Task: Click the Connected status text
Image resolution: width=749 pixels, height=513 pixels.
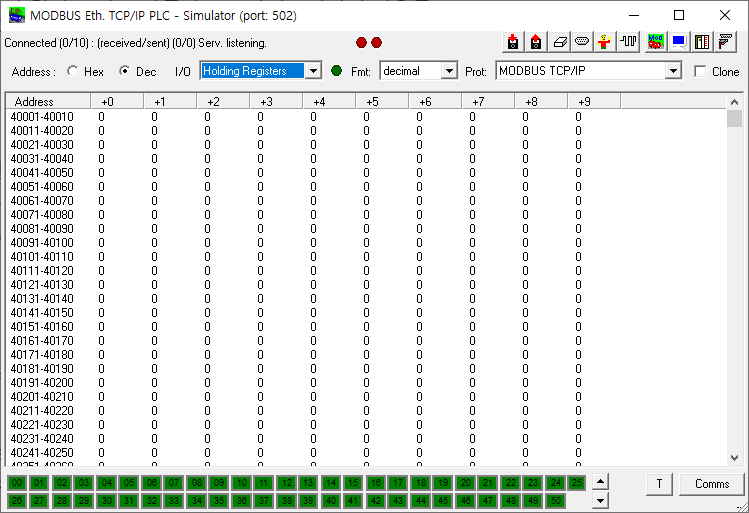Action: pos(135,43)
